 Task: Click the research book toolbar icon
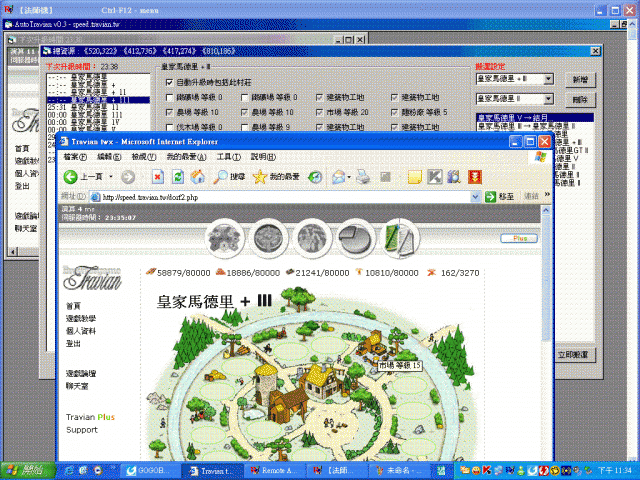tap(454, 177)
